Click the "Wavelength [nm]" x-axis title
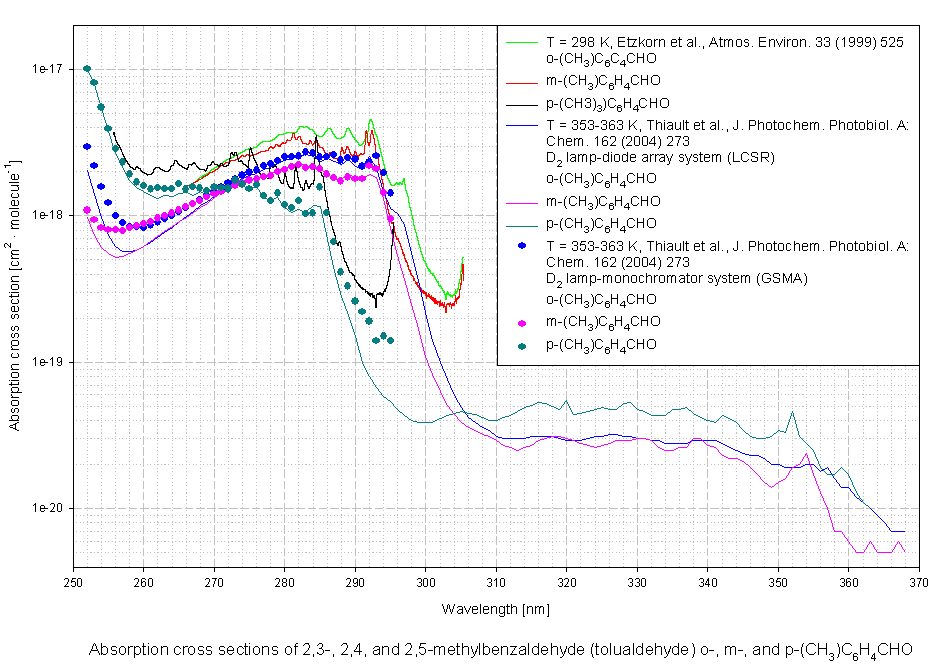944x668 pixels. (495, 608)
